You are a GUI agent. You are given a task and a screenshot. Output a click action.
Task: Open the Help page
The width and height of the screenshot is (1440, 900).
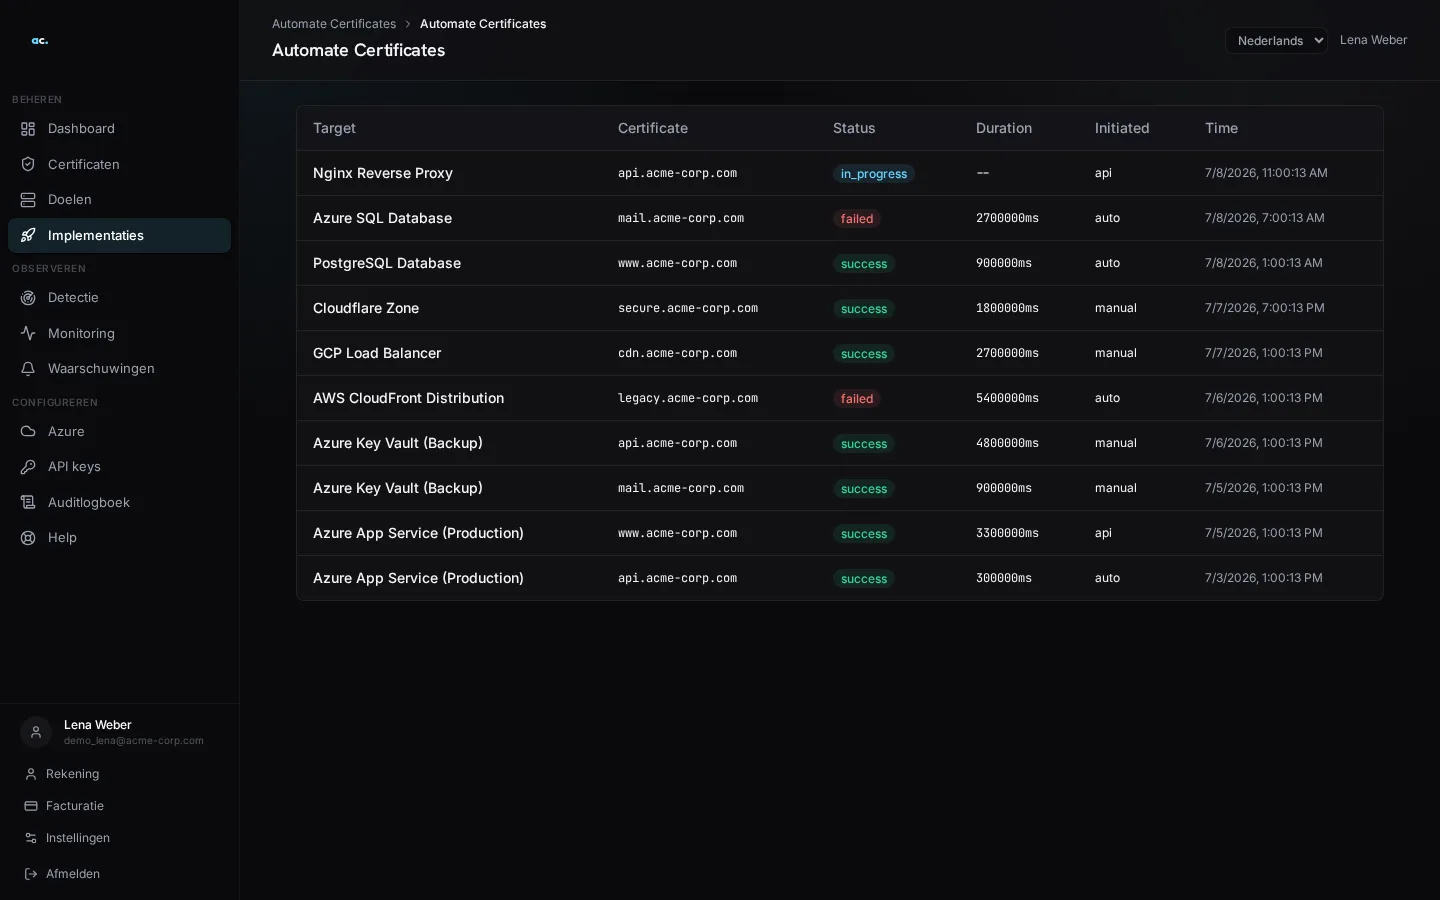click(x=119, y=538)
